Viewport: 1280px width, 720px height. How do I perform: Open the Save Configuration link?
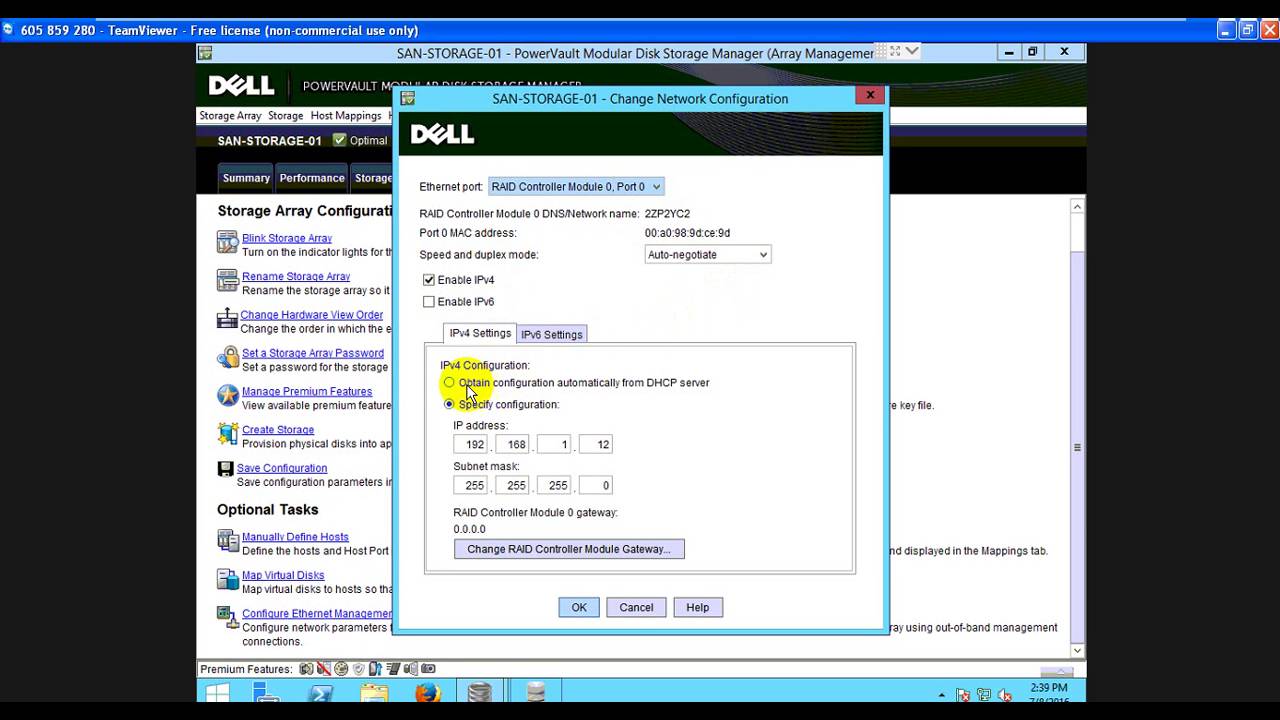282,468
